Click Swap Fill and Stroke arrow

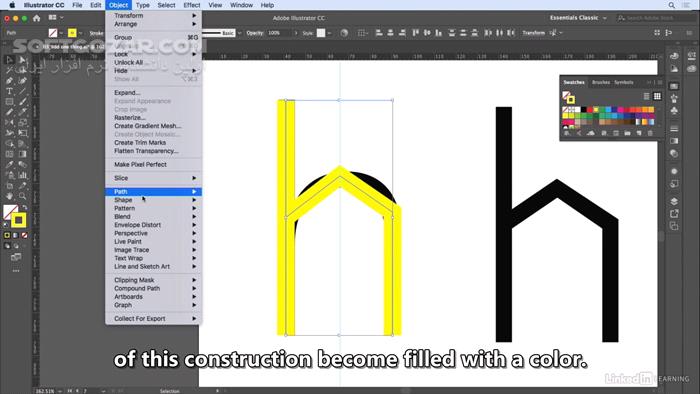tap(25, 207)
